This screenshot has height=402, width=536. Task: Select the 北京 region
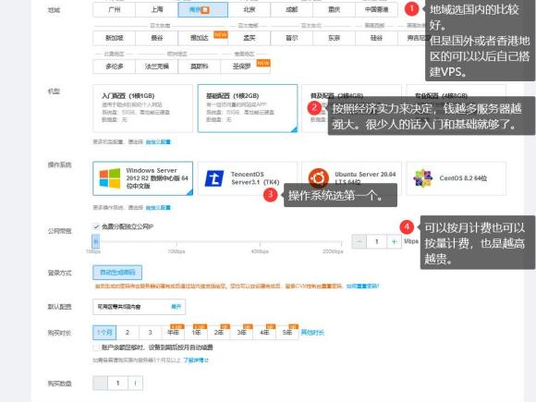249,10
